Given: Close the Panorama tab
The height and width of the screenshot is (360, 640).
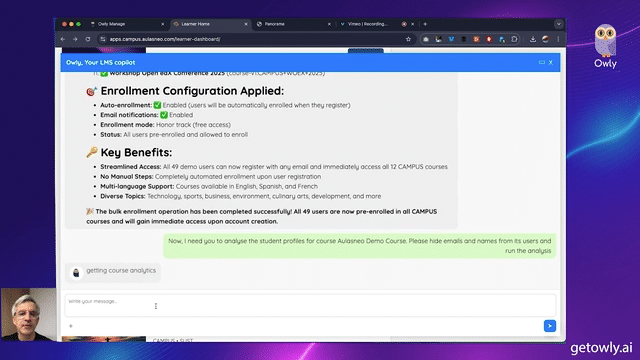Looking at the screenshot, I should (329, 24).
